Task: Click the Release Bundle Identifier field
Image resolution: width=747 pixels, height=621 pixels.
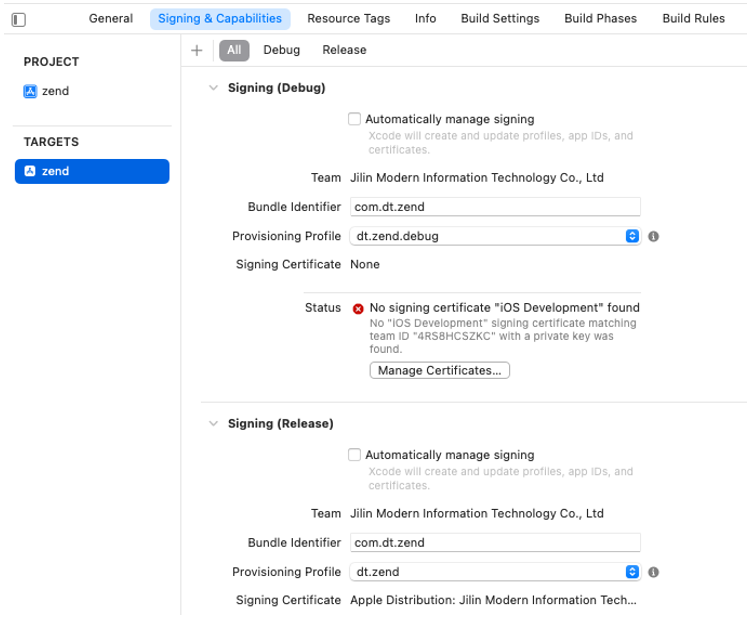Action: [x=494, y=543]
